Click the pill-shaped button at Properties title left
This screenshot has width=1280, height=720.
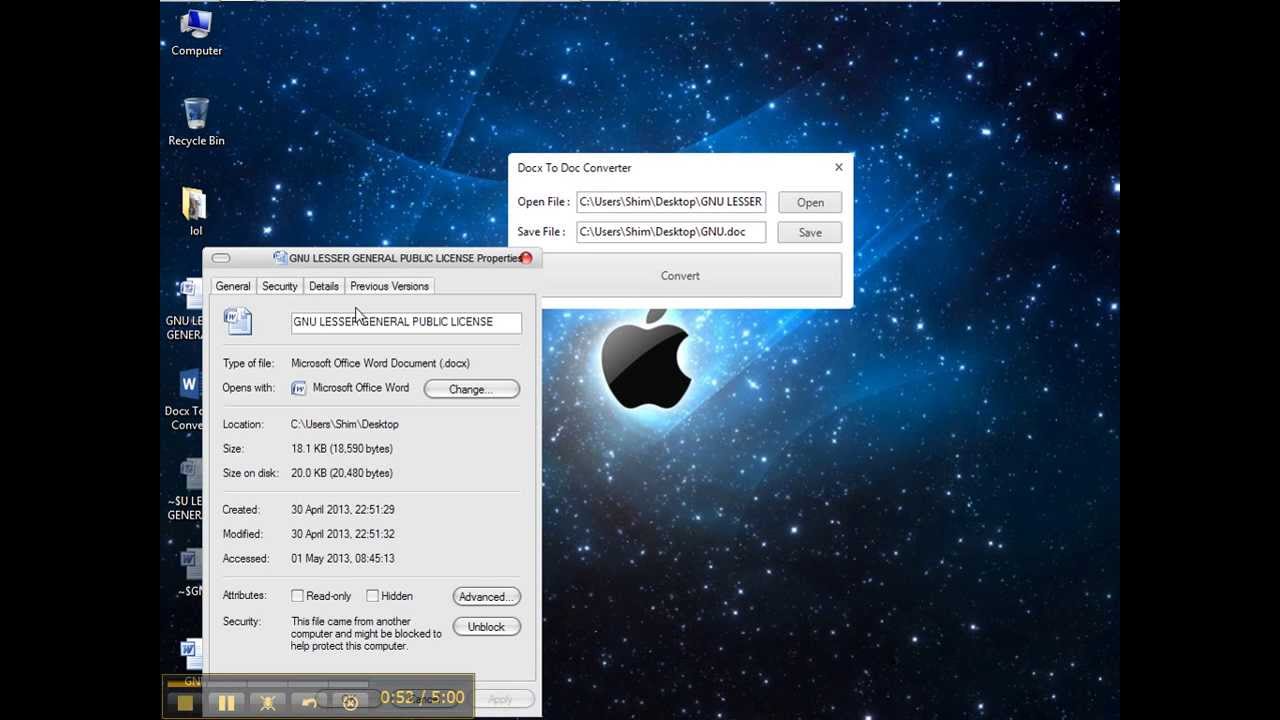[x=221, y=258]
